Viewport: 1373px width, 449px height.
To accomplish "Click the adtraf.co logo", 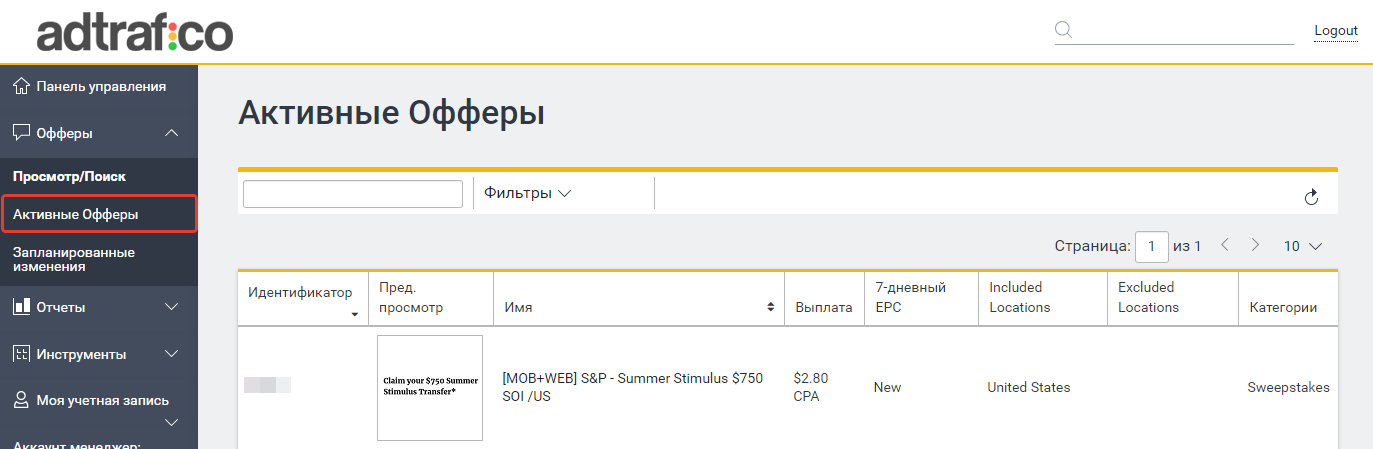I will click(135, 33).
